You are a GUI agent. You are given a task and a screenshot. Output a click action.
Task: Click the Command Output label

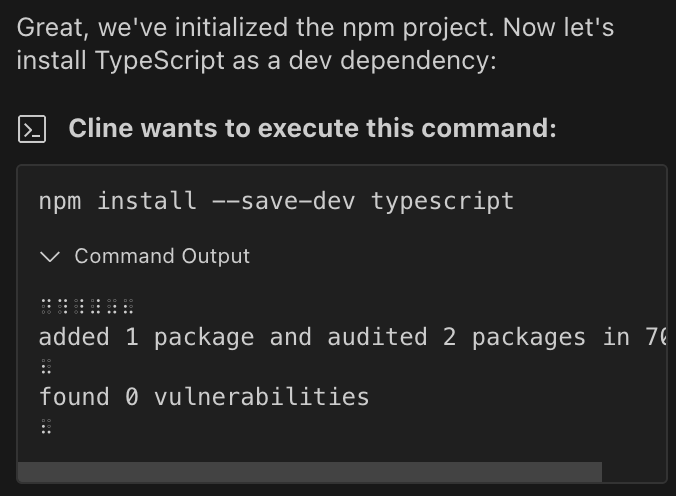coord(162,257)
